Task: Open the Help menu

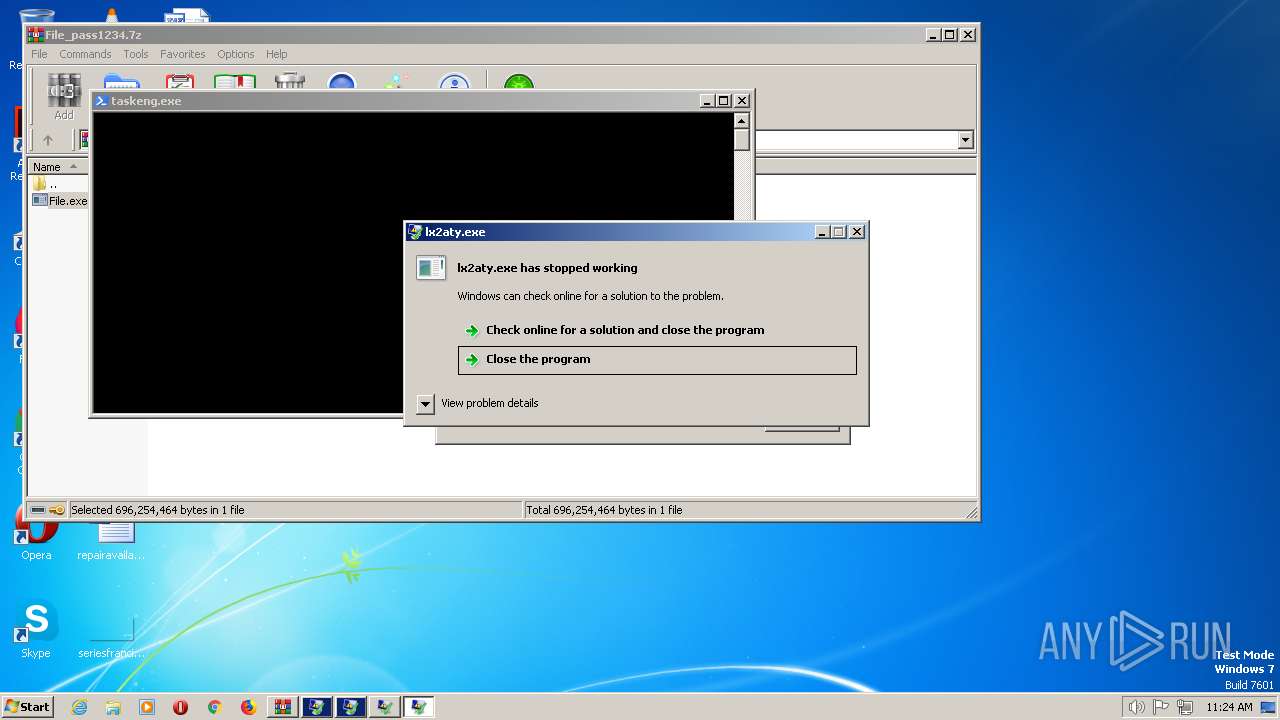Action: pos(277,54)
